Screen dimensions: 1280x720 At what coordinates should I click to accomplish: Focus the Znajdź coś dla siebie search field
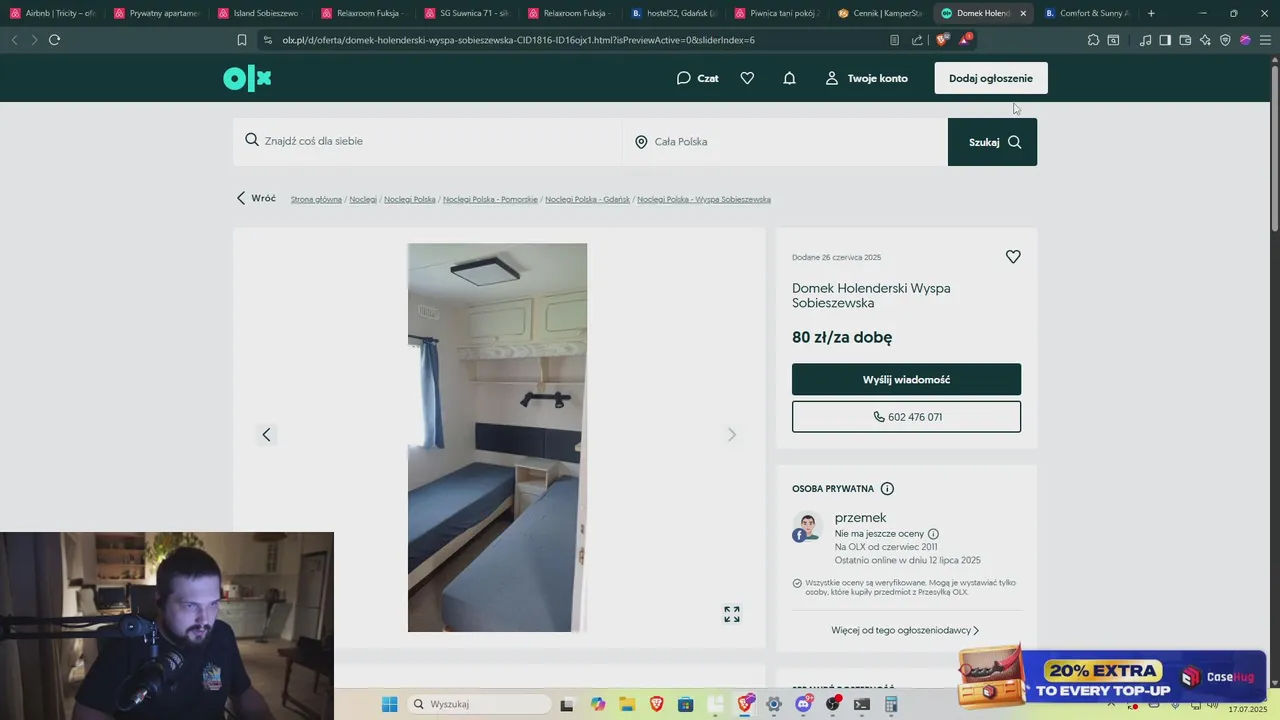(x=427, y=141)
